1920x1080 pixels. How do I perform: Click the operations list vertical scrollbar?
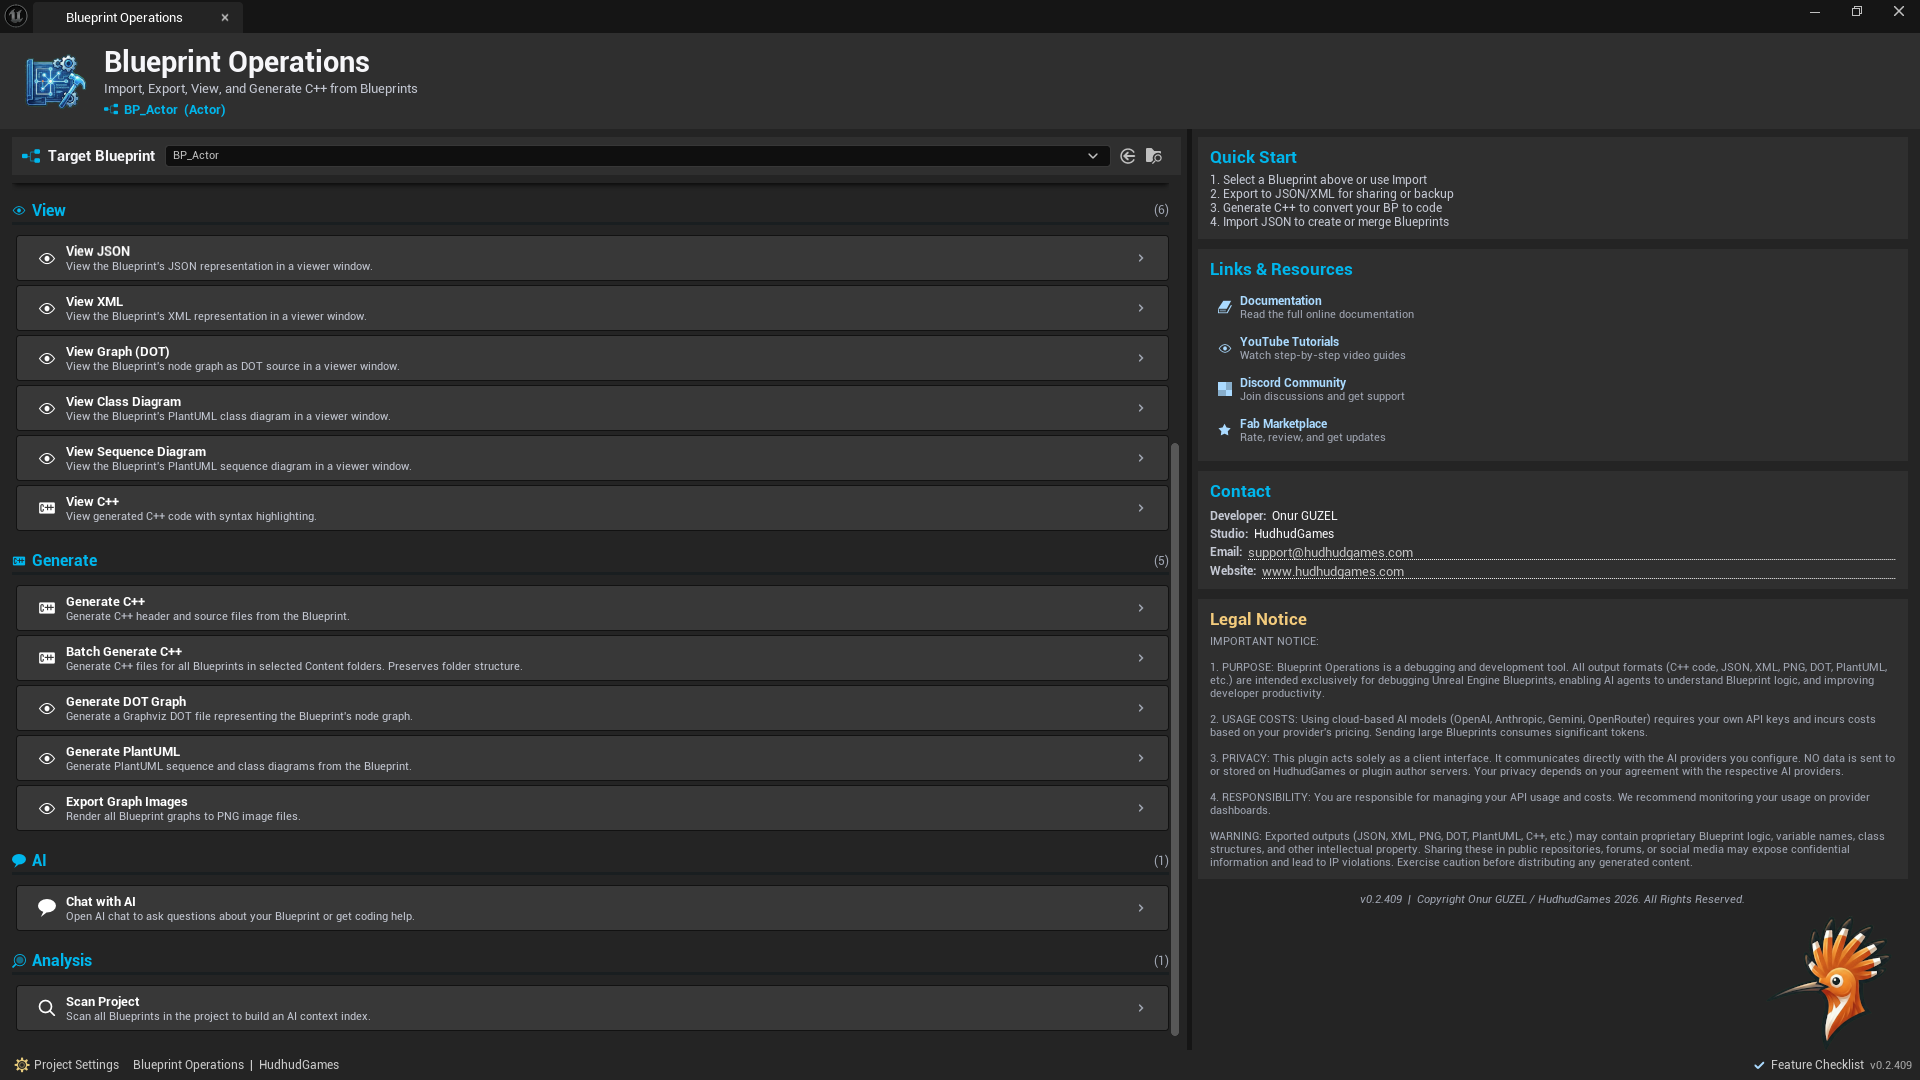click(1175, 740)
